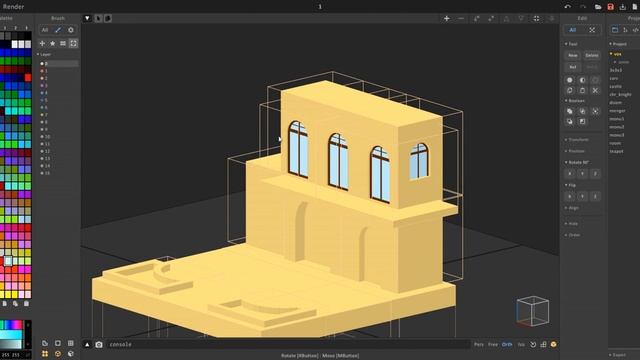The height and width of the screenshot is (360, 640).
Task: Open a project with the folder icon
Action: (598, 7)
